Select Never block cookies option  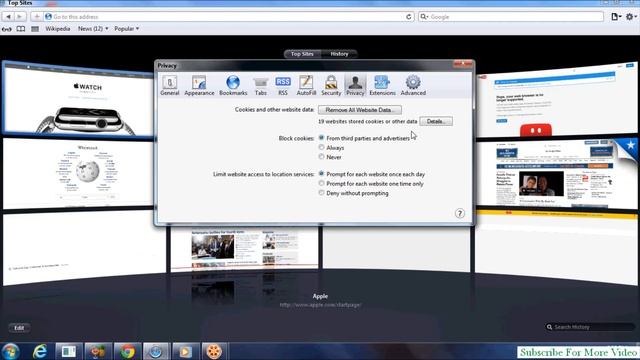point(321,157)
